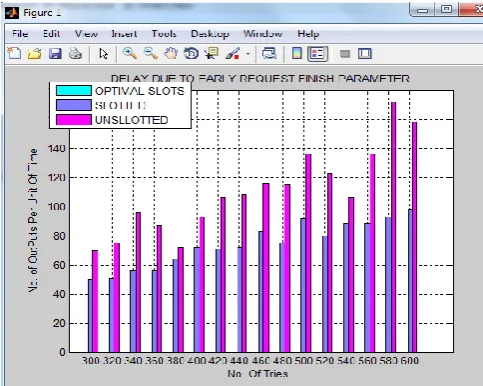Image resolution: width=483 pixels, height=386 pixels.
Task: Select the Data Cursor tool
Action: point(211,53)
